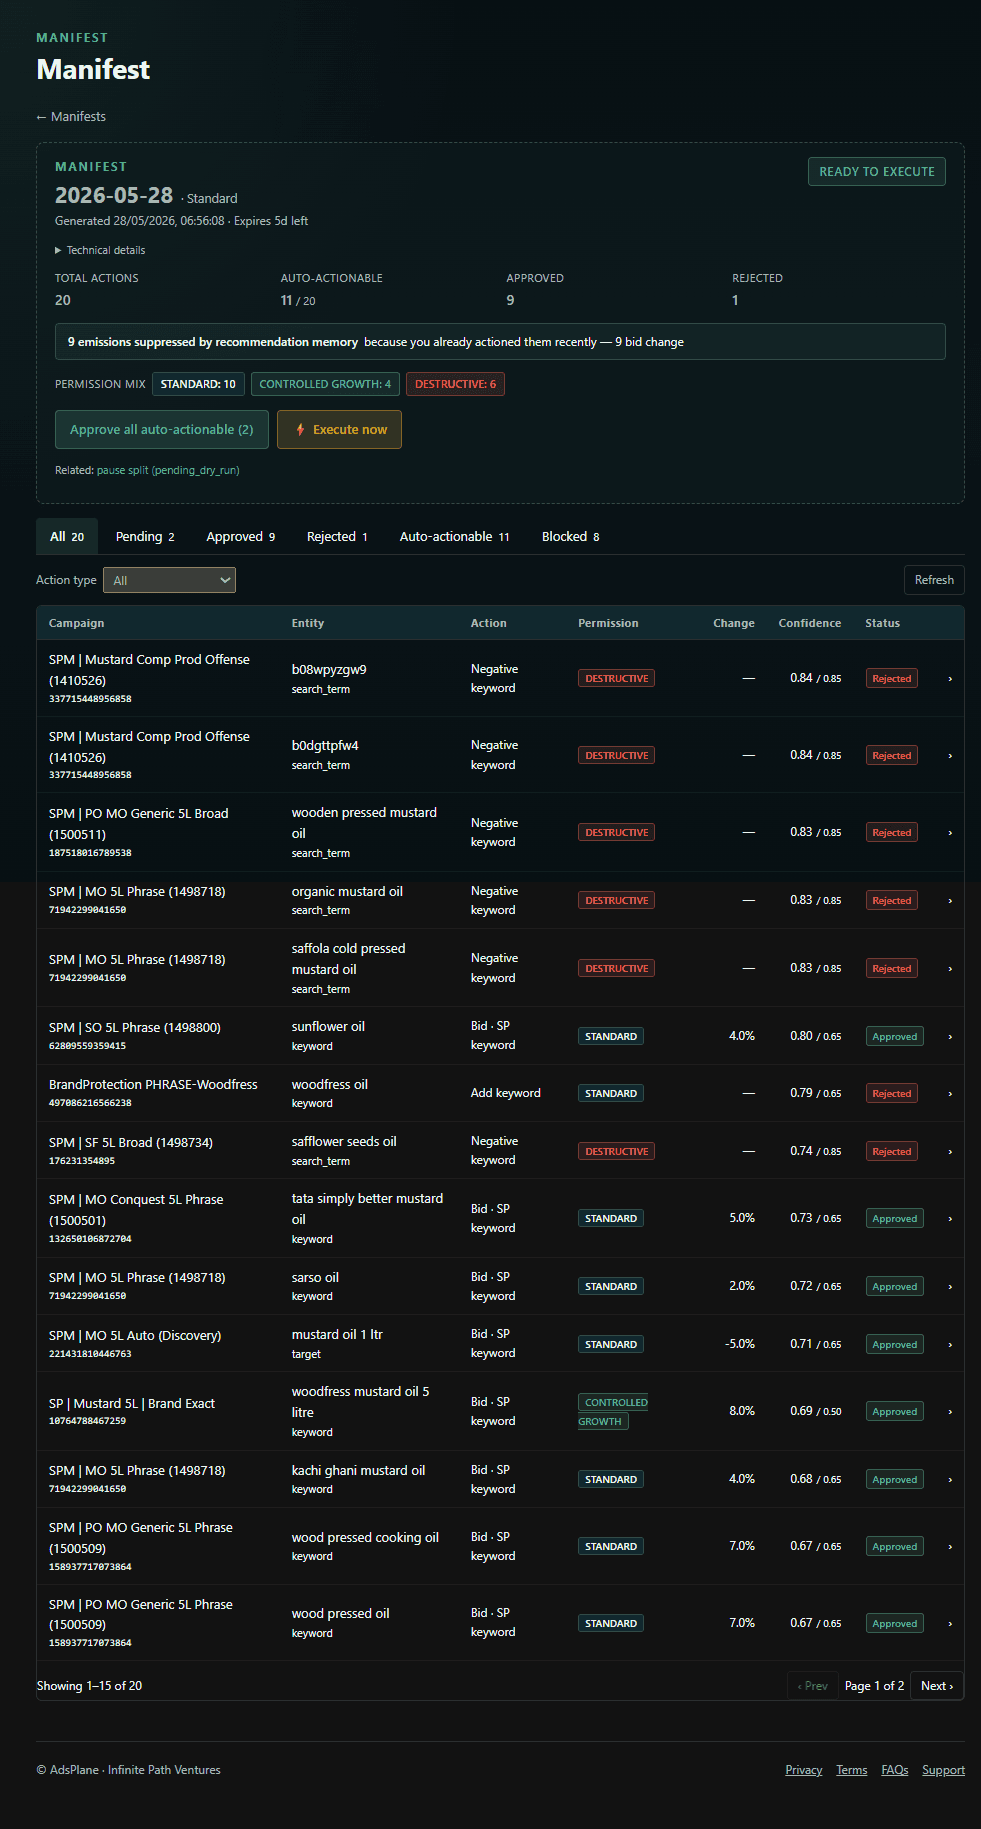Open the FAQs link in footer
This screenshot has width=981, height=1829.
click(x=895, y=1770)
